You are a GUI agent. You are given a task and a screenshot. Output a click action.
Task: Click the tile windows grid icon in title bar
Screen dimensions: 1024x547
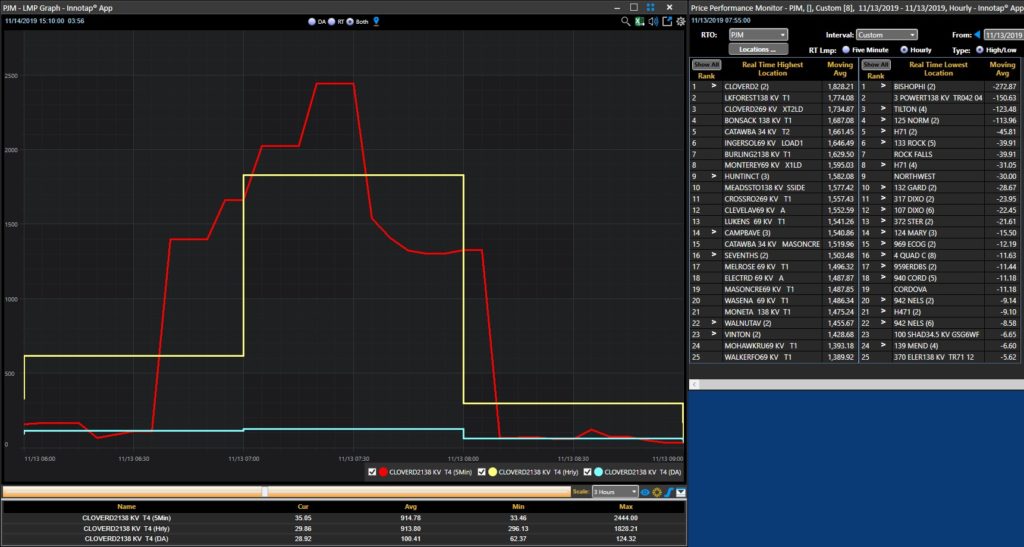point(650,7)
